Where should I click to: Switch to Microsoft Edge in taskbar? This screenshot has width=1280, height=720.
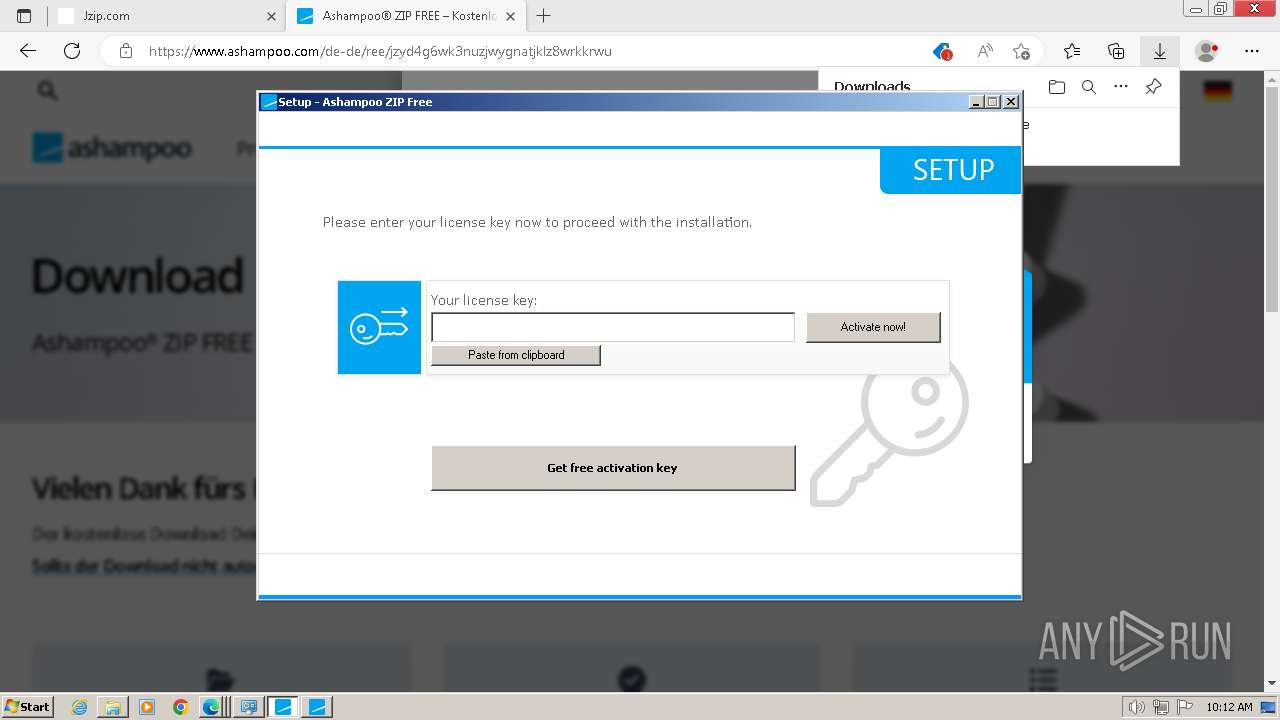[x=213, y=707]
